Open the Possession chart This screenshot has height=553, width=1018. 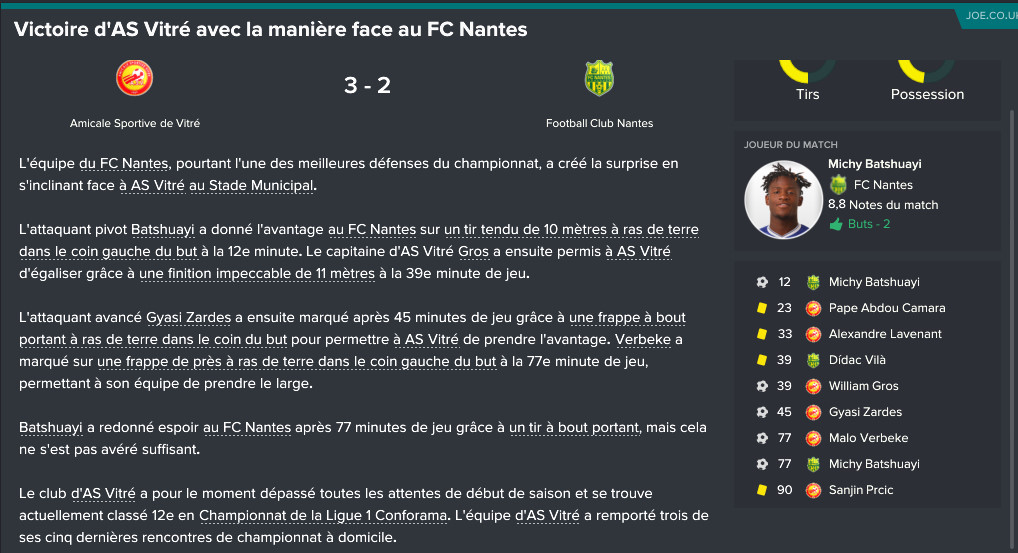pyautogui.click(x=927, y=80)
